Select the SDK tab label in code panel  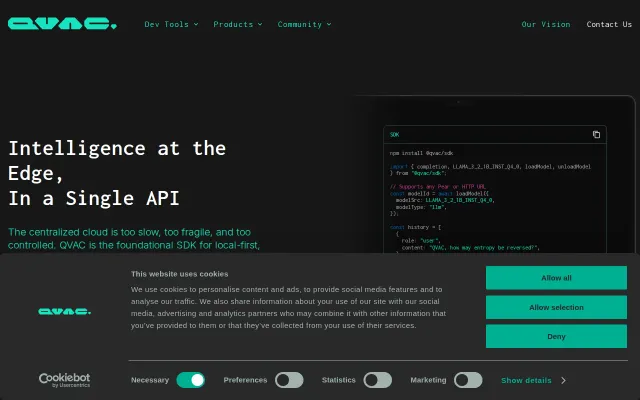click(394, 135)
